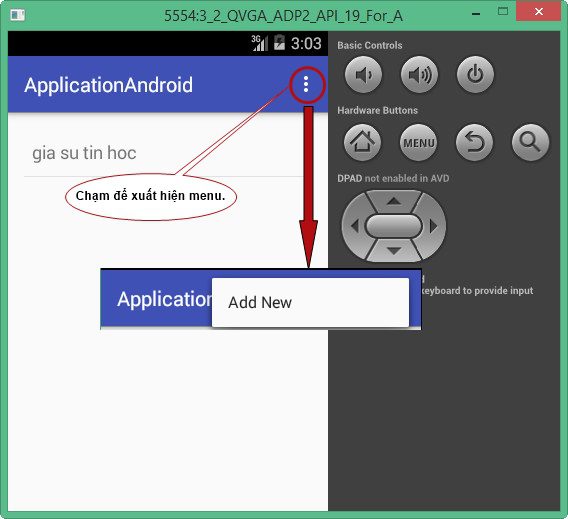Click the 3:03 clock in status bar
Image resolution: width=568 pixels, height=519 pixels.
[x=306, y=43]
